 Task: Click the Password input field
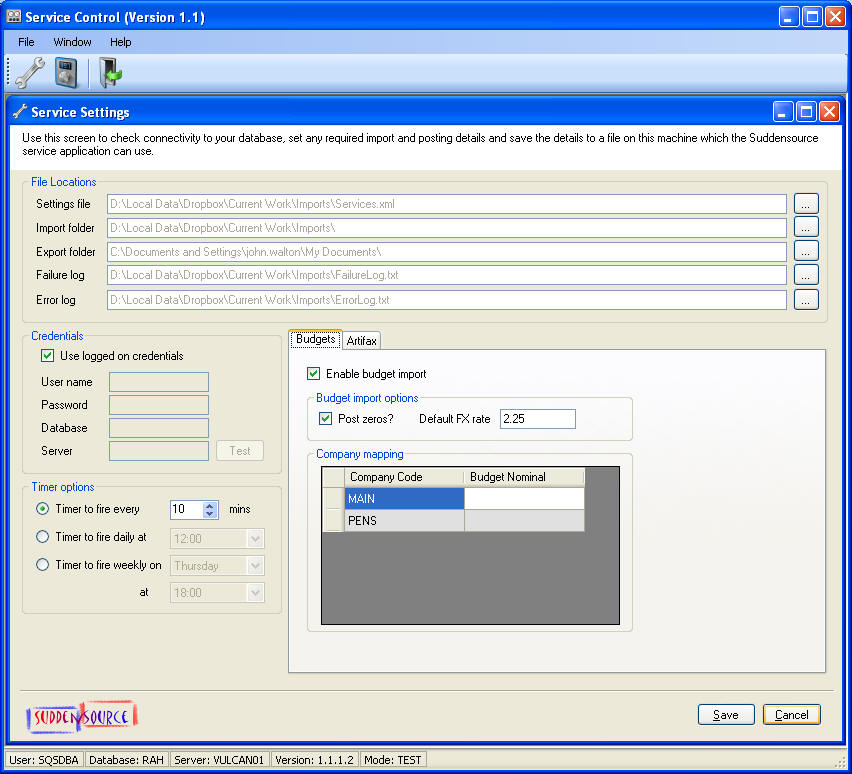[x=159, y=405]
